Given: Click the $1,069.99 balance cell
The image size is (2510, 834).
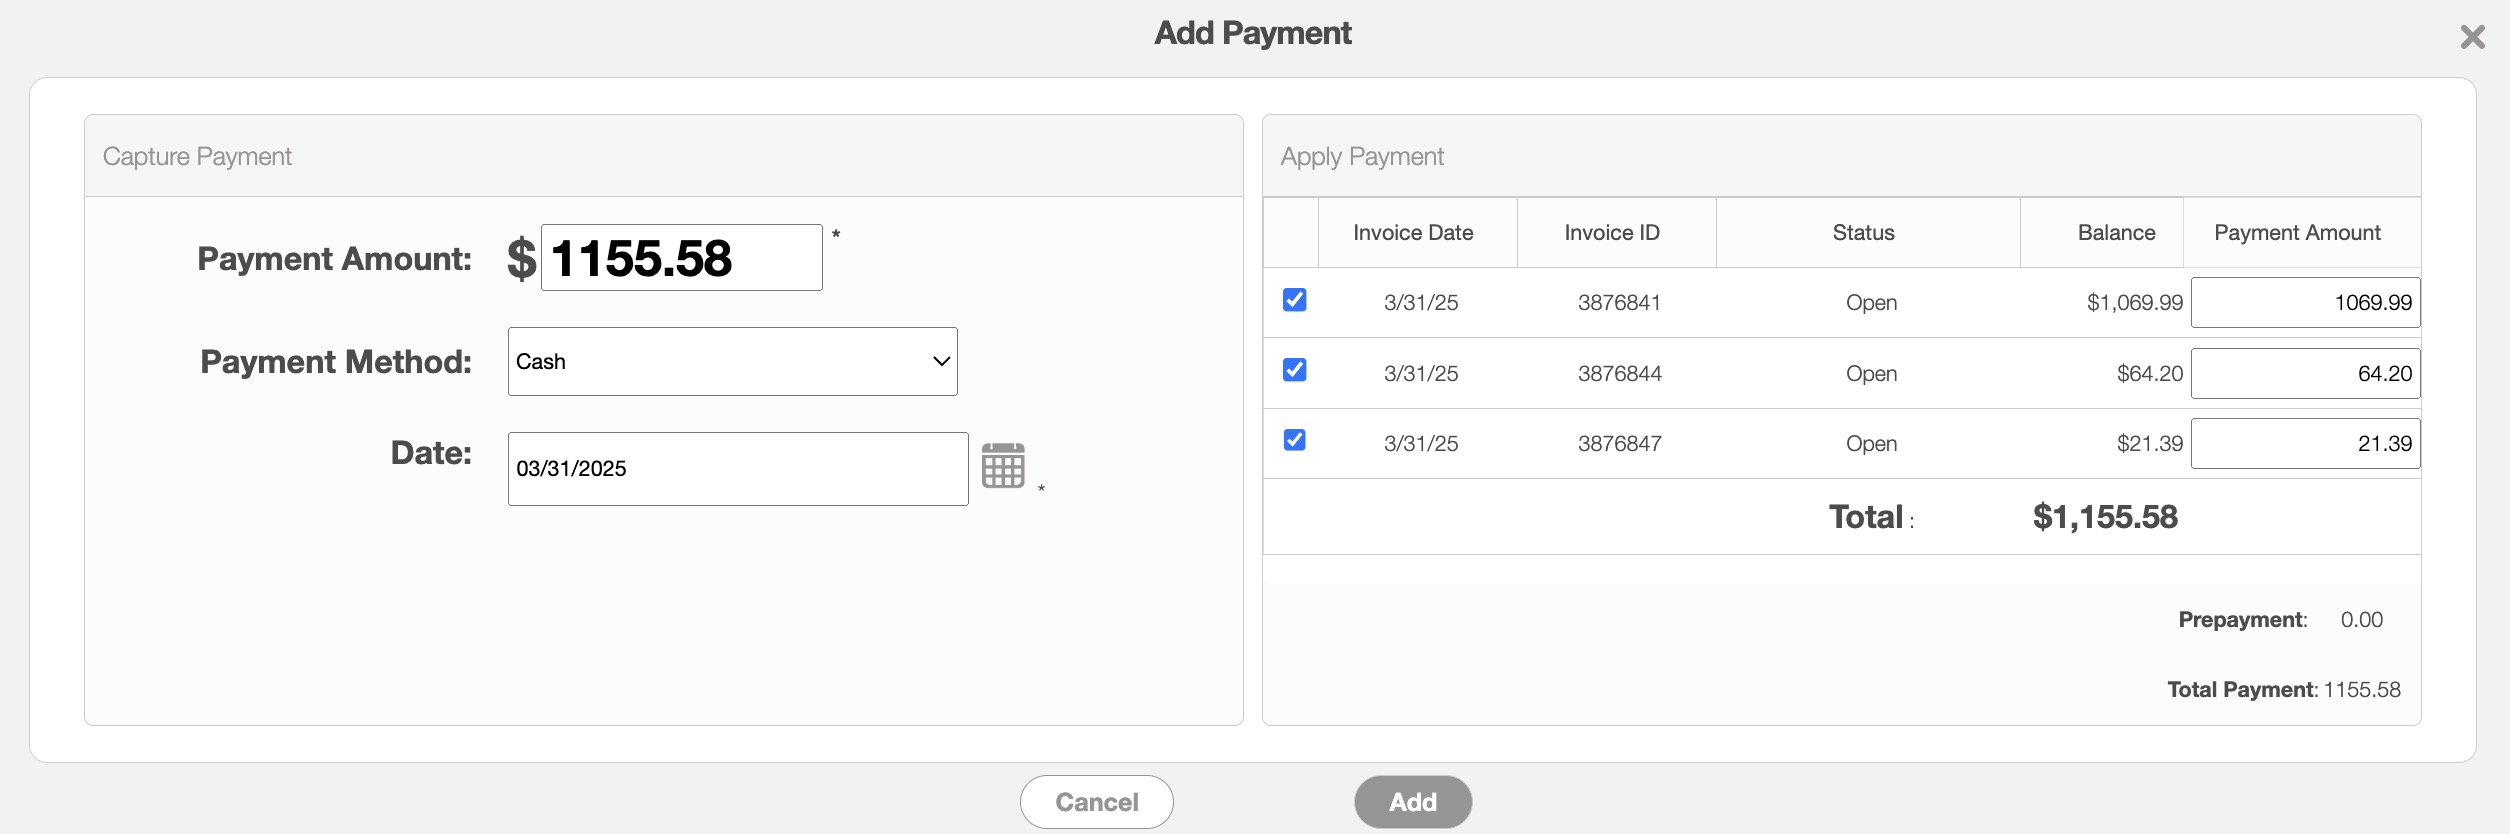Looking at the screenshot, I should point(2134,303).
